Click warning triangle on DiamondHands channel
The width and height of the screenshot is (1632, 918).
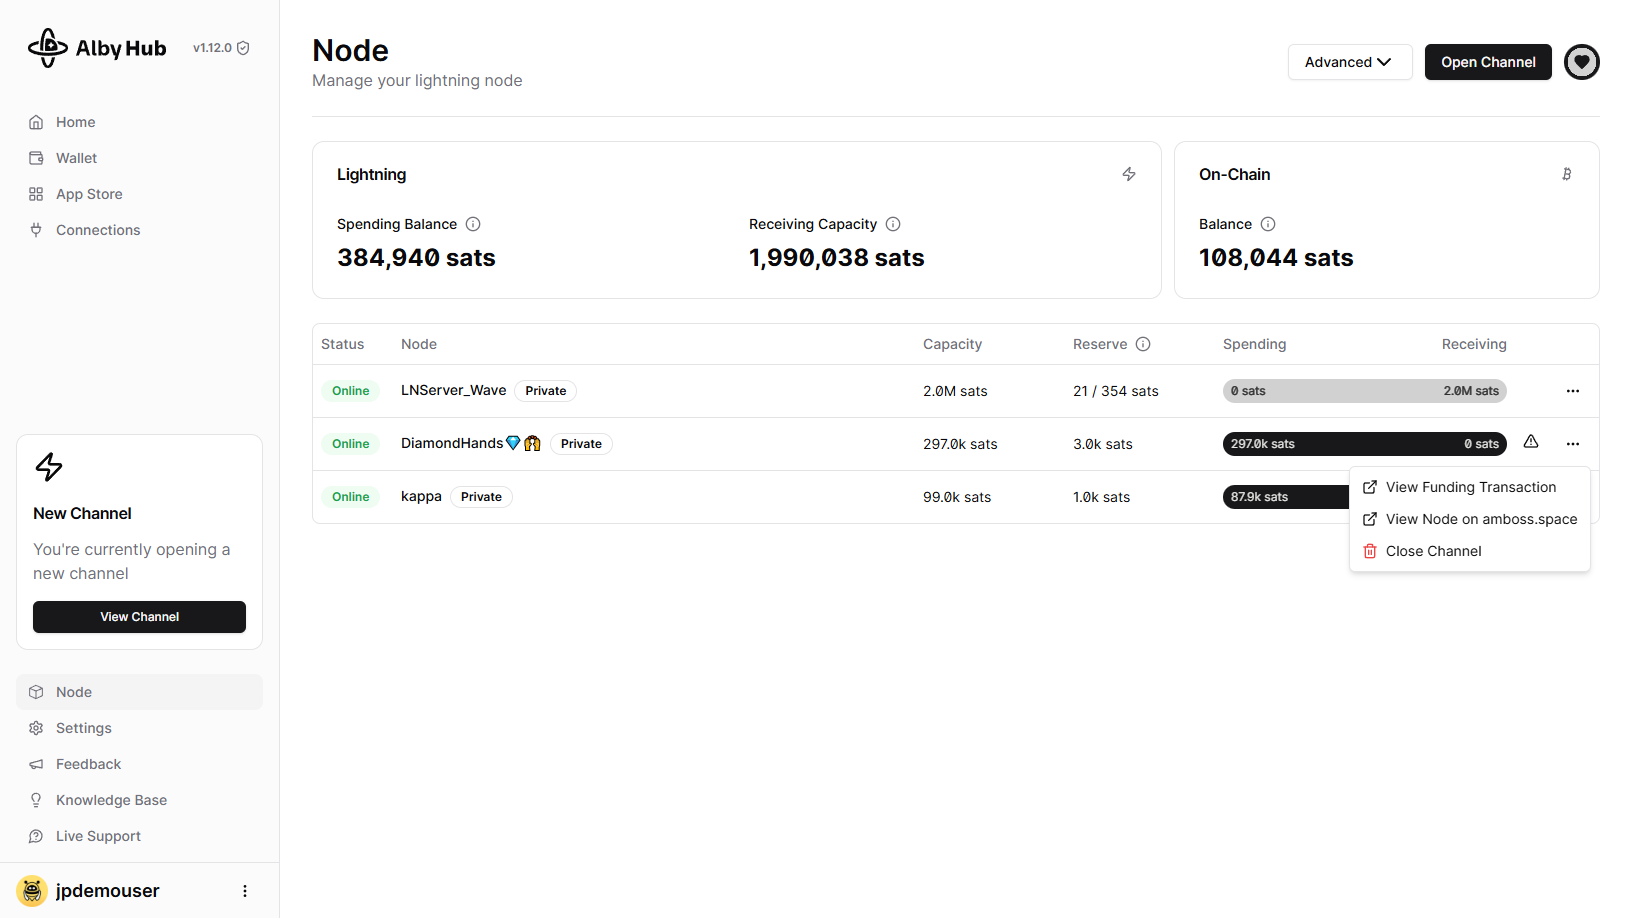pos(1531,442)
